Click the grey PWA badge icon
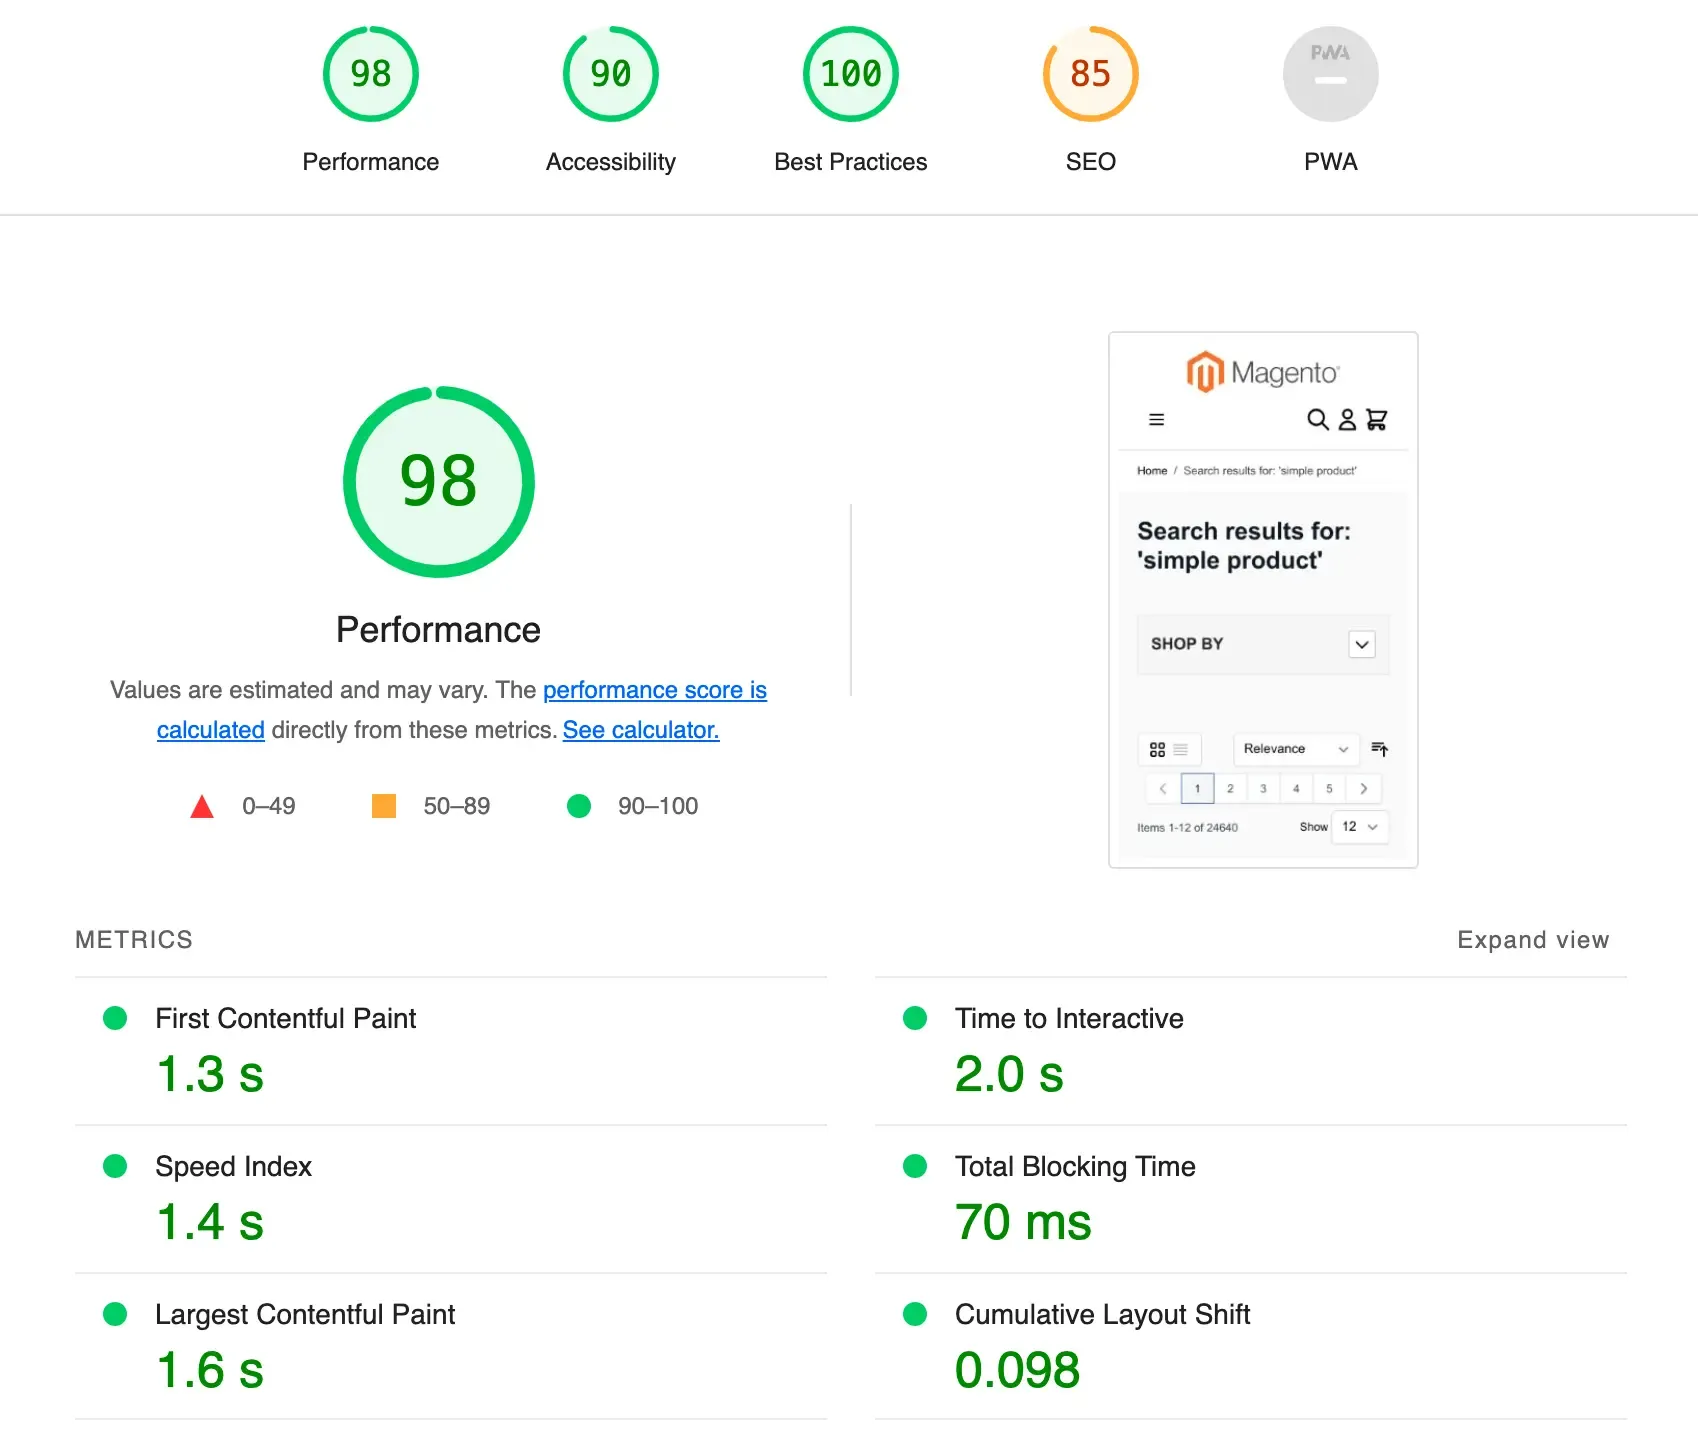The height and width of the screenshot is (1440, 1698). tap(1330, 74)
